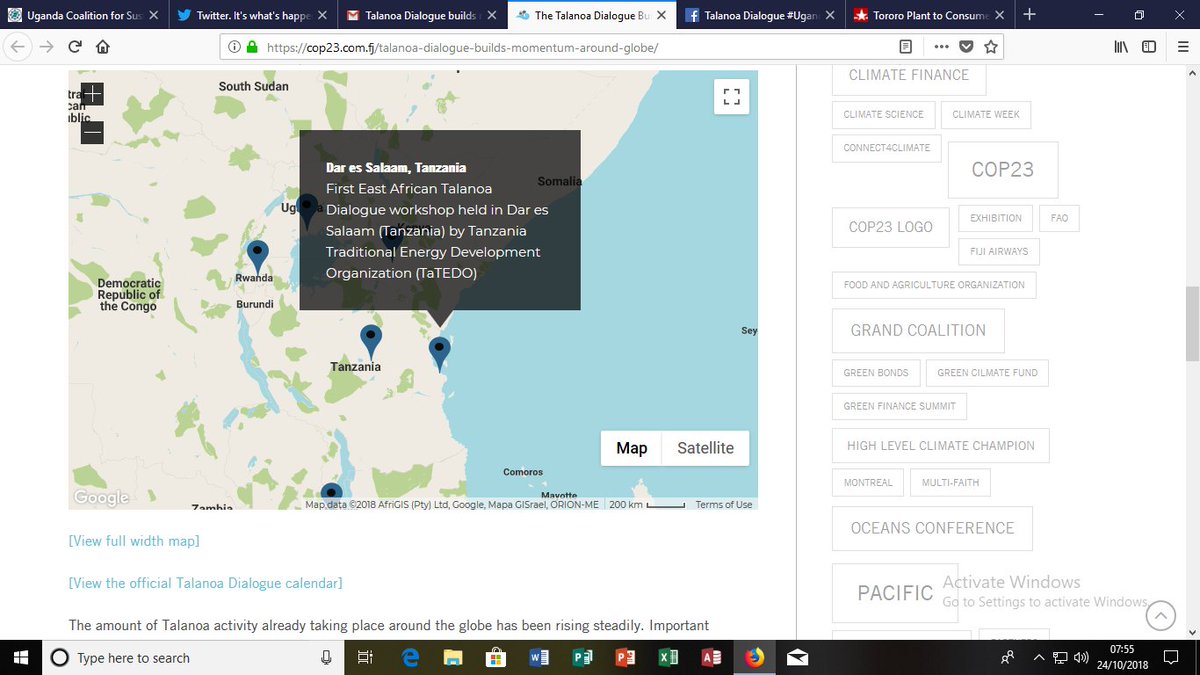Open Access from the taskbar
This screenshot has width=1200, height=675.
(711, 657)
